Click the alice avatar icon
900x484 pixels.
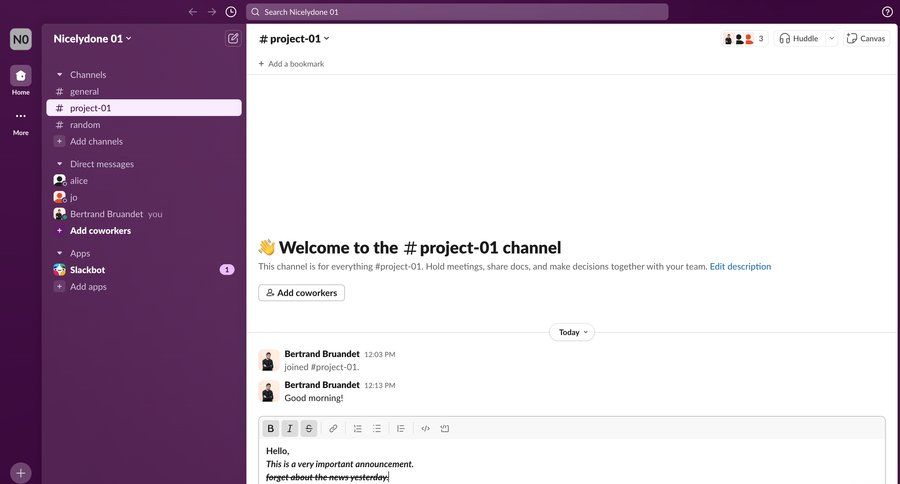pyautogui.click(x=60, y=180)
